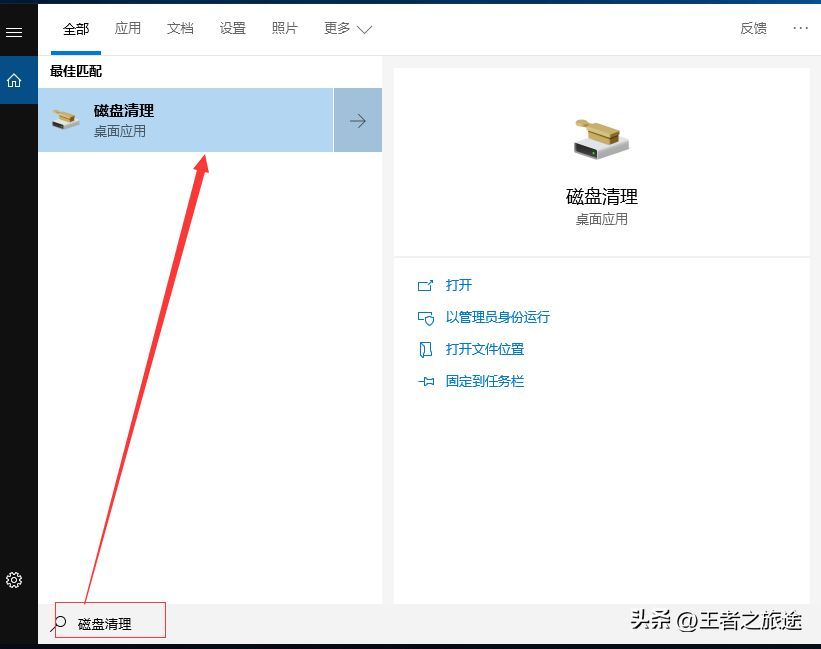Screen dimensions: 821x649
Task: Click the magnifier search icon
Action: click(59, 623)
